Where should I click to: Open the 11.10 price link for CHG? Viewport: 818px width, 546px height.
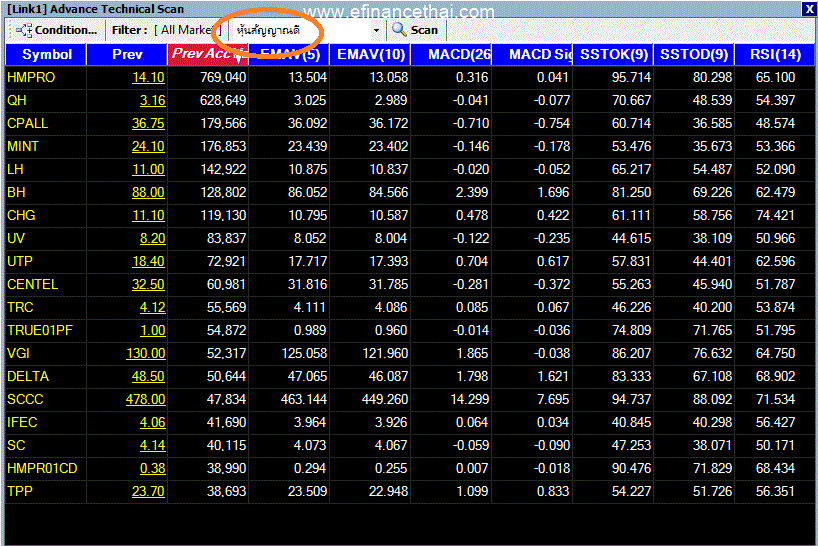pyautogui.click(x=148, y=215)
